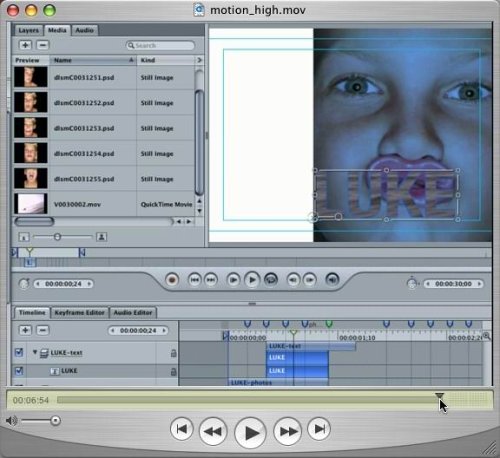
Task: Toggle the LUKE layer checkbox
Action: pyautogui.click(x=19, y=370)
